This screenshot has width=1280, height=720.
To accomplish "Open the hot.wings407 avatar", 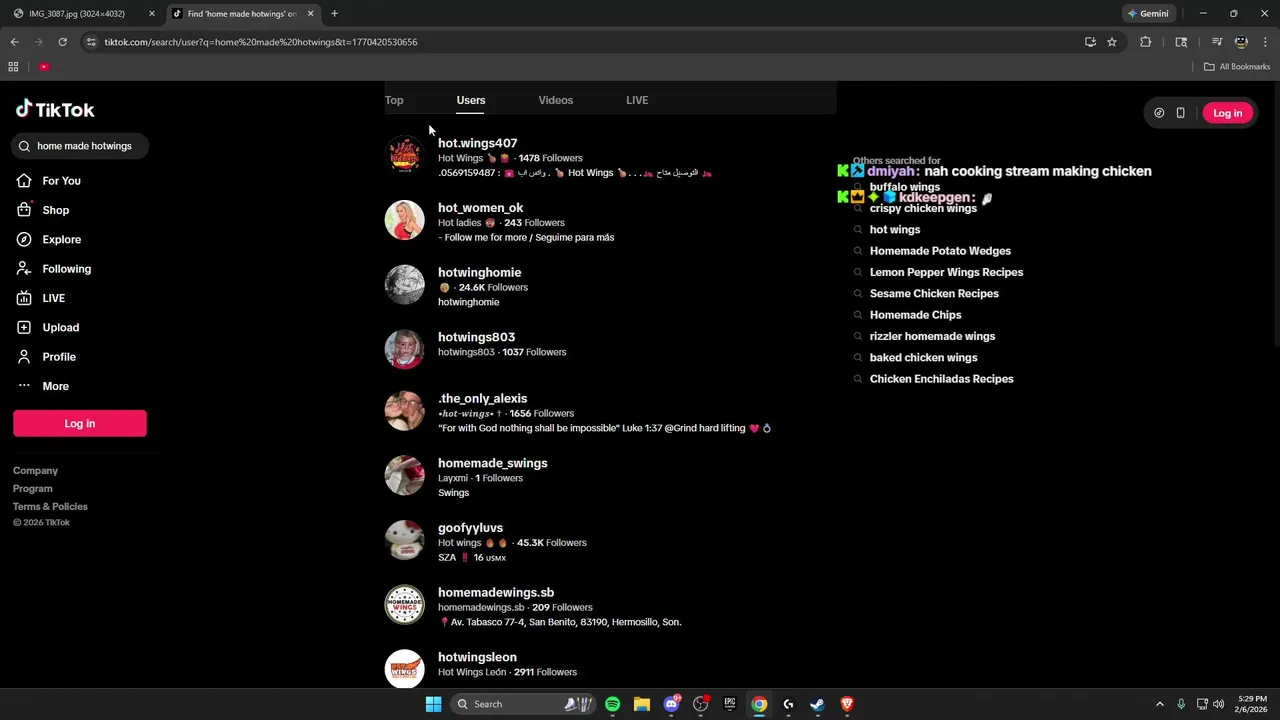I will coord(405,155).
